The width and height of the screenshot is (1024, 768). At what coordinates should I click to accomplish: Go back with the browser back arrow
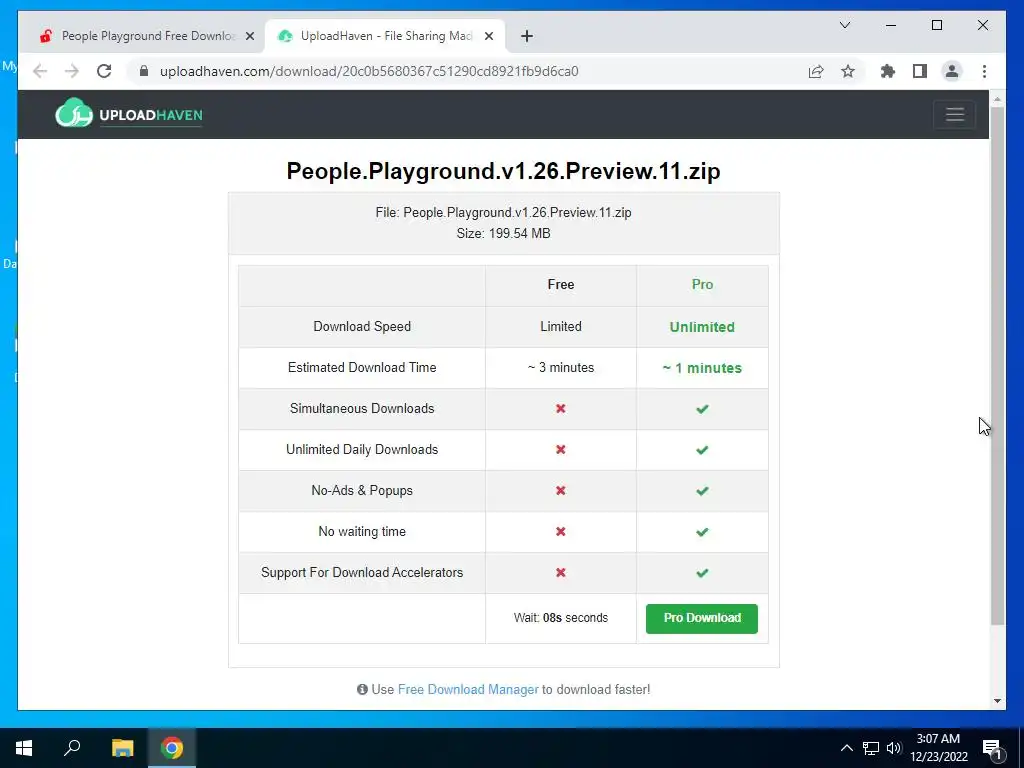pos(40,71)
